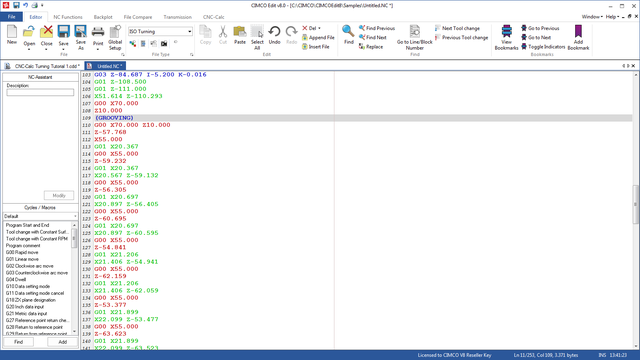Click Find Previous
This screenshot has width=640, height=360.
pyautogui.click(x=377, y=28)
